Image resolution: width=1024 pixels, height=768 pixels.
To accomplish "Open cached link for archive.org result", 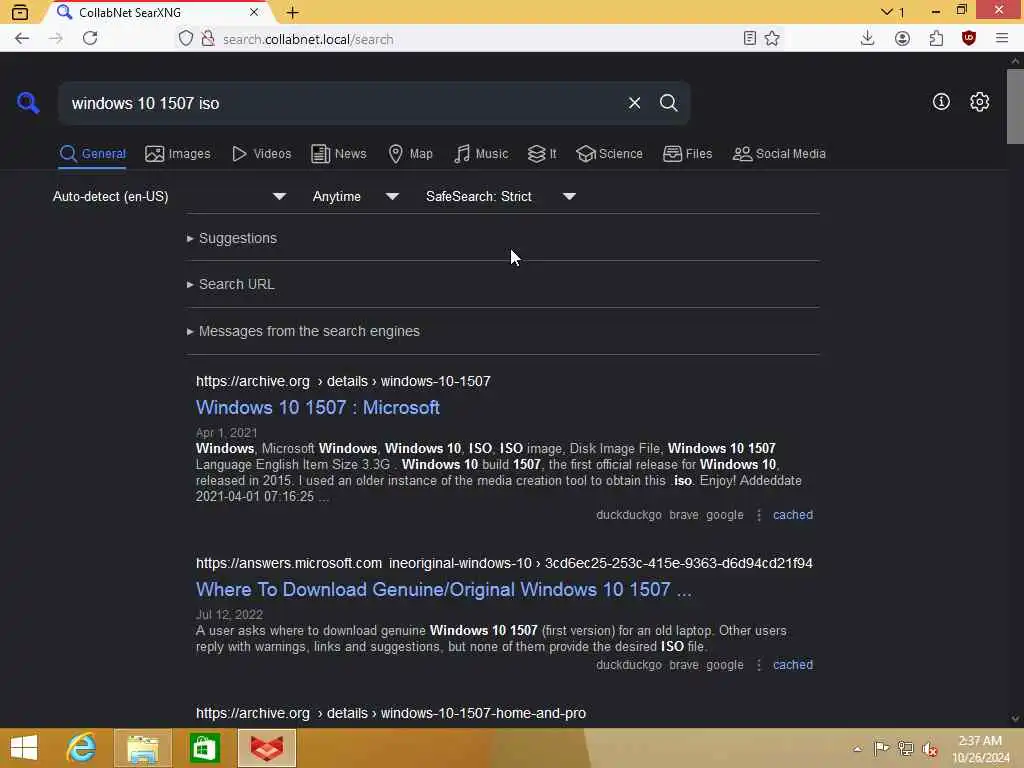I will click(793, 515).
